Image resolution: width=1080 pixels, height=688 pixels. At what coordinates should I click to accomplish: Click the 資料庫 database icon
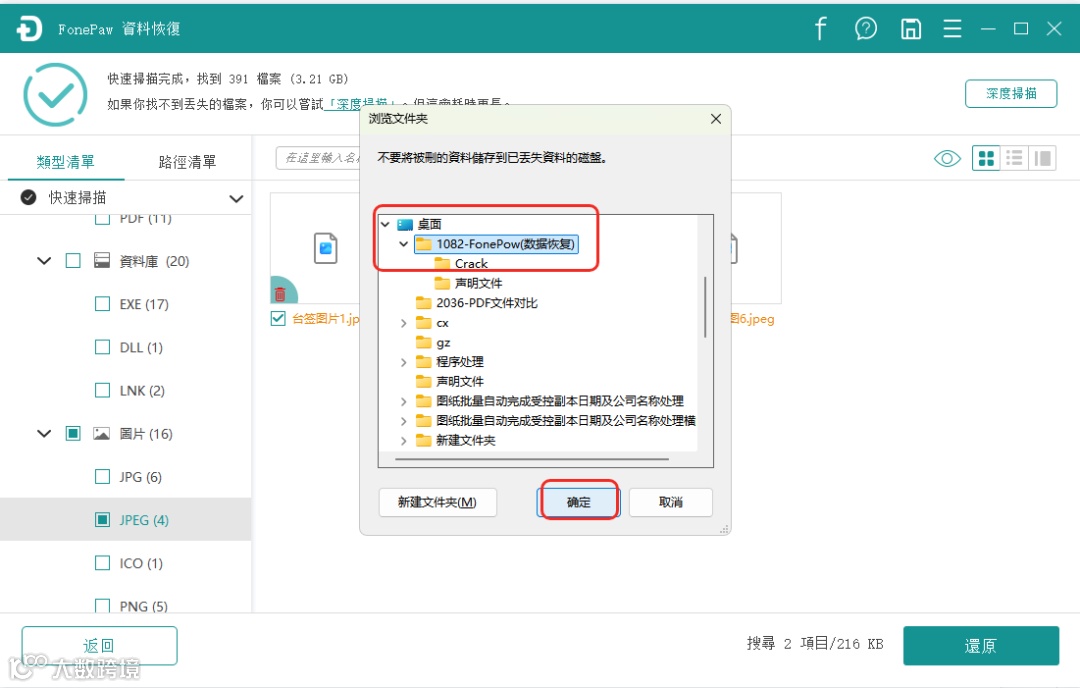point(102,260)
